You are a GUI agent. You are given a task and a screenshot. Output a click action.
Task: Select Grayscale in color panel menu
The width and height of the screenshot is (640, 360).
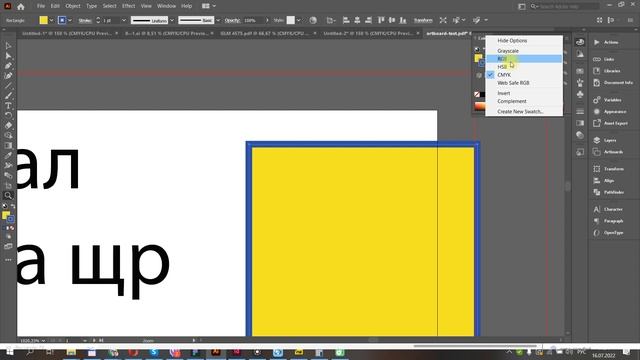(524, 51)
